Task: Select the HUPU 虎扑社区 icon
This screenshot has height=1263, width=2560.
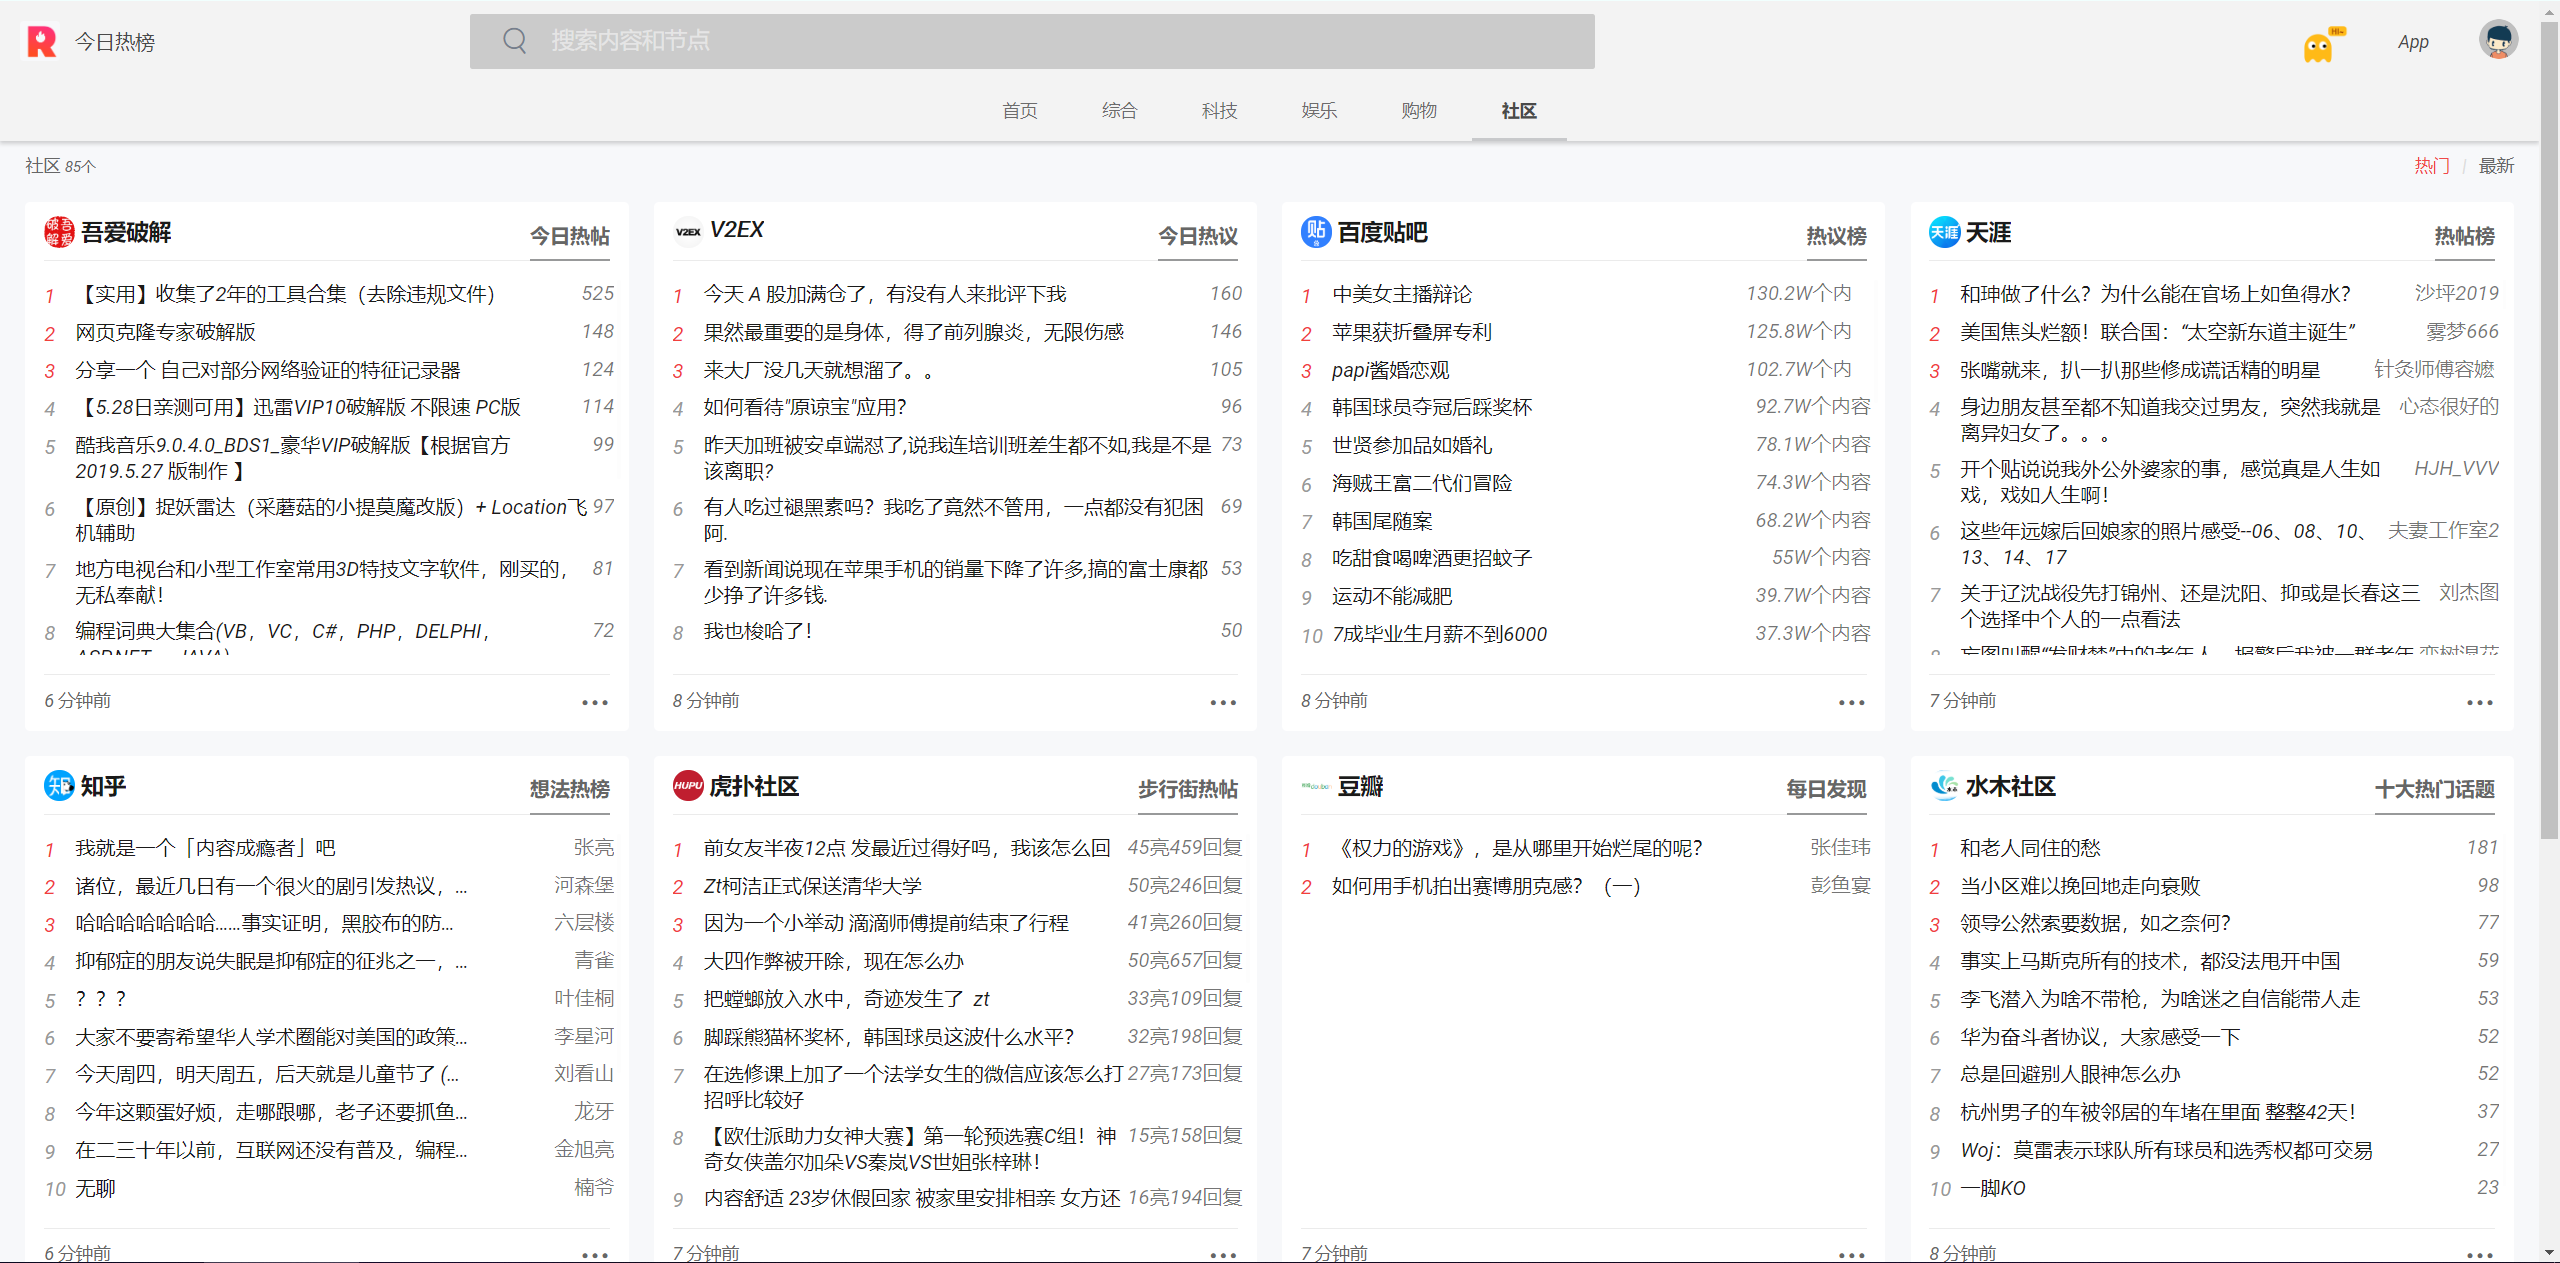Action: (688, 786)
